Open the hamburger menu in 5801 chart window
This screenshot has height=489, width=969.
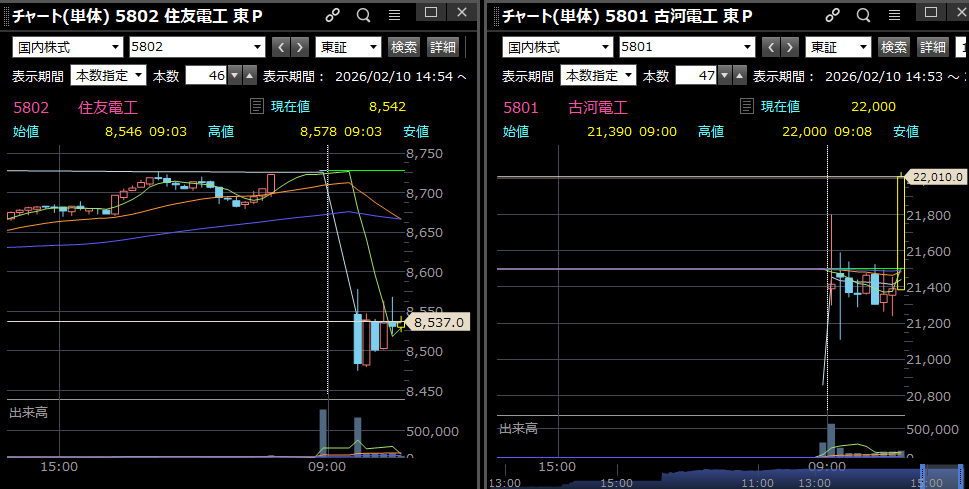(884, 15)
